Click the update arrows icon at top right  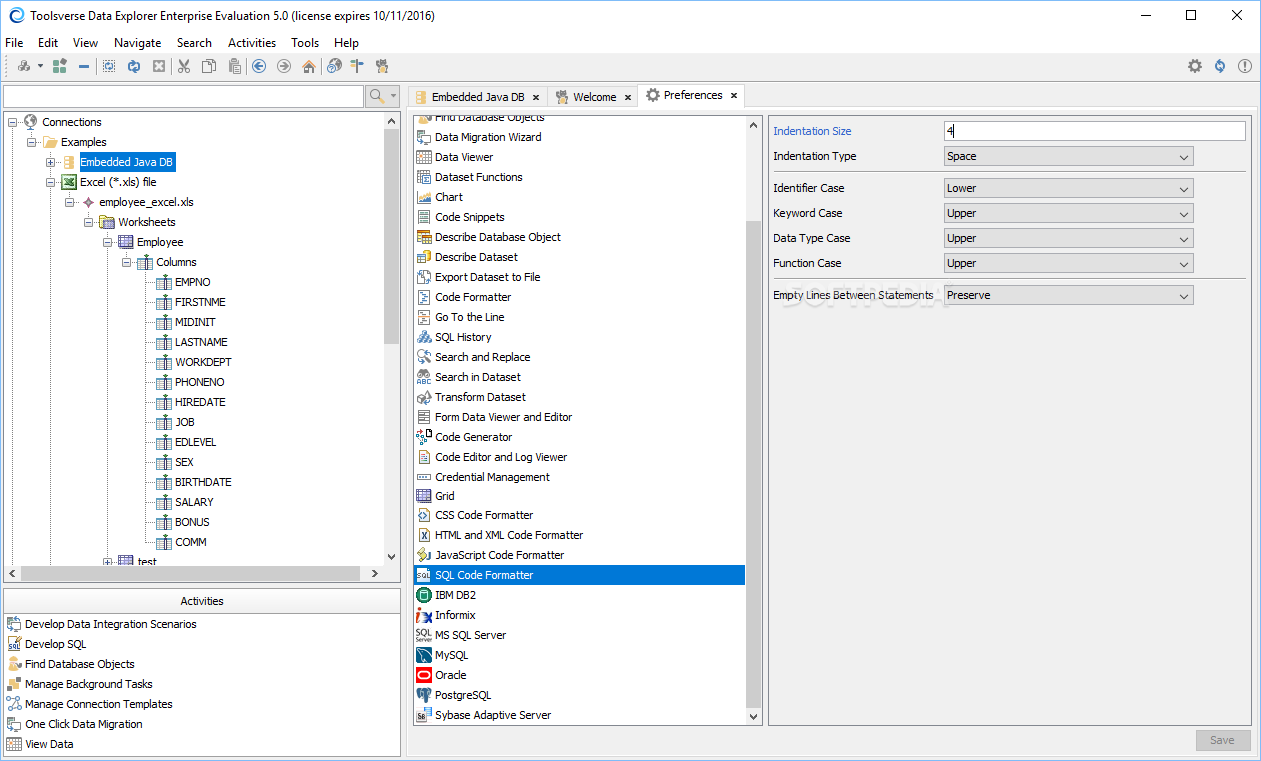point(1220,66)
